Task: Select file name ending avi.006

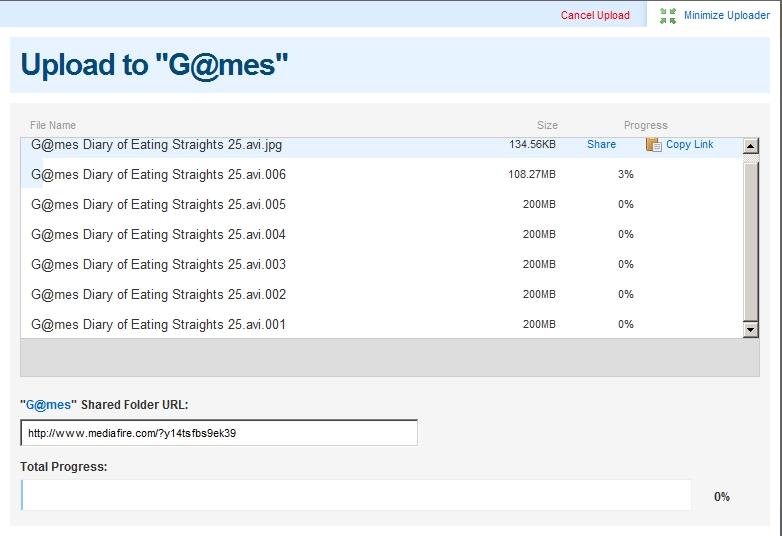Action: (x=159, y=175)
